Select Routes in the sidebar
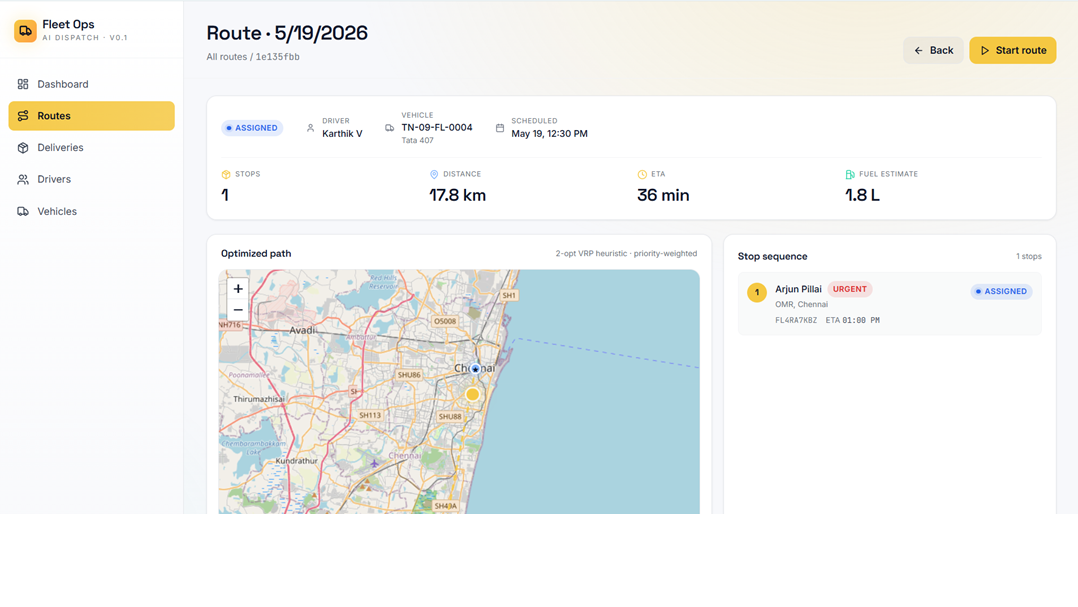1078x607 pixels. pos(91,115)
